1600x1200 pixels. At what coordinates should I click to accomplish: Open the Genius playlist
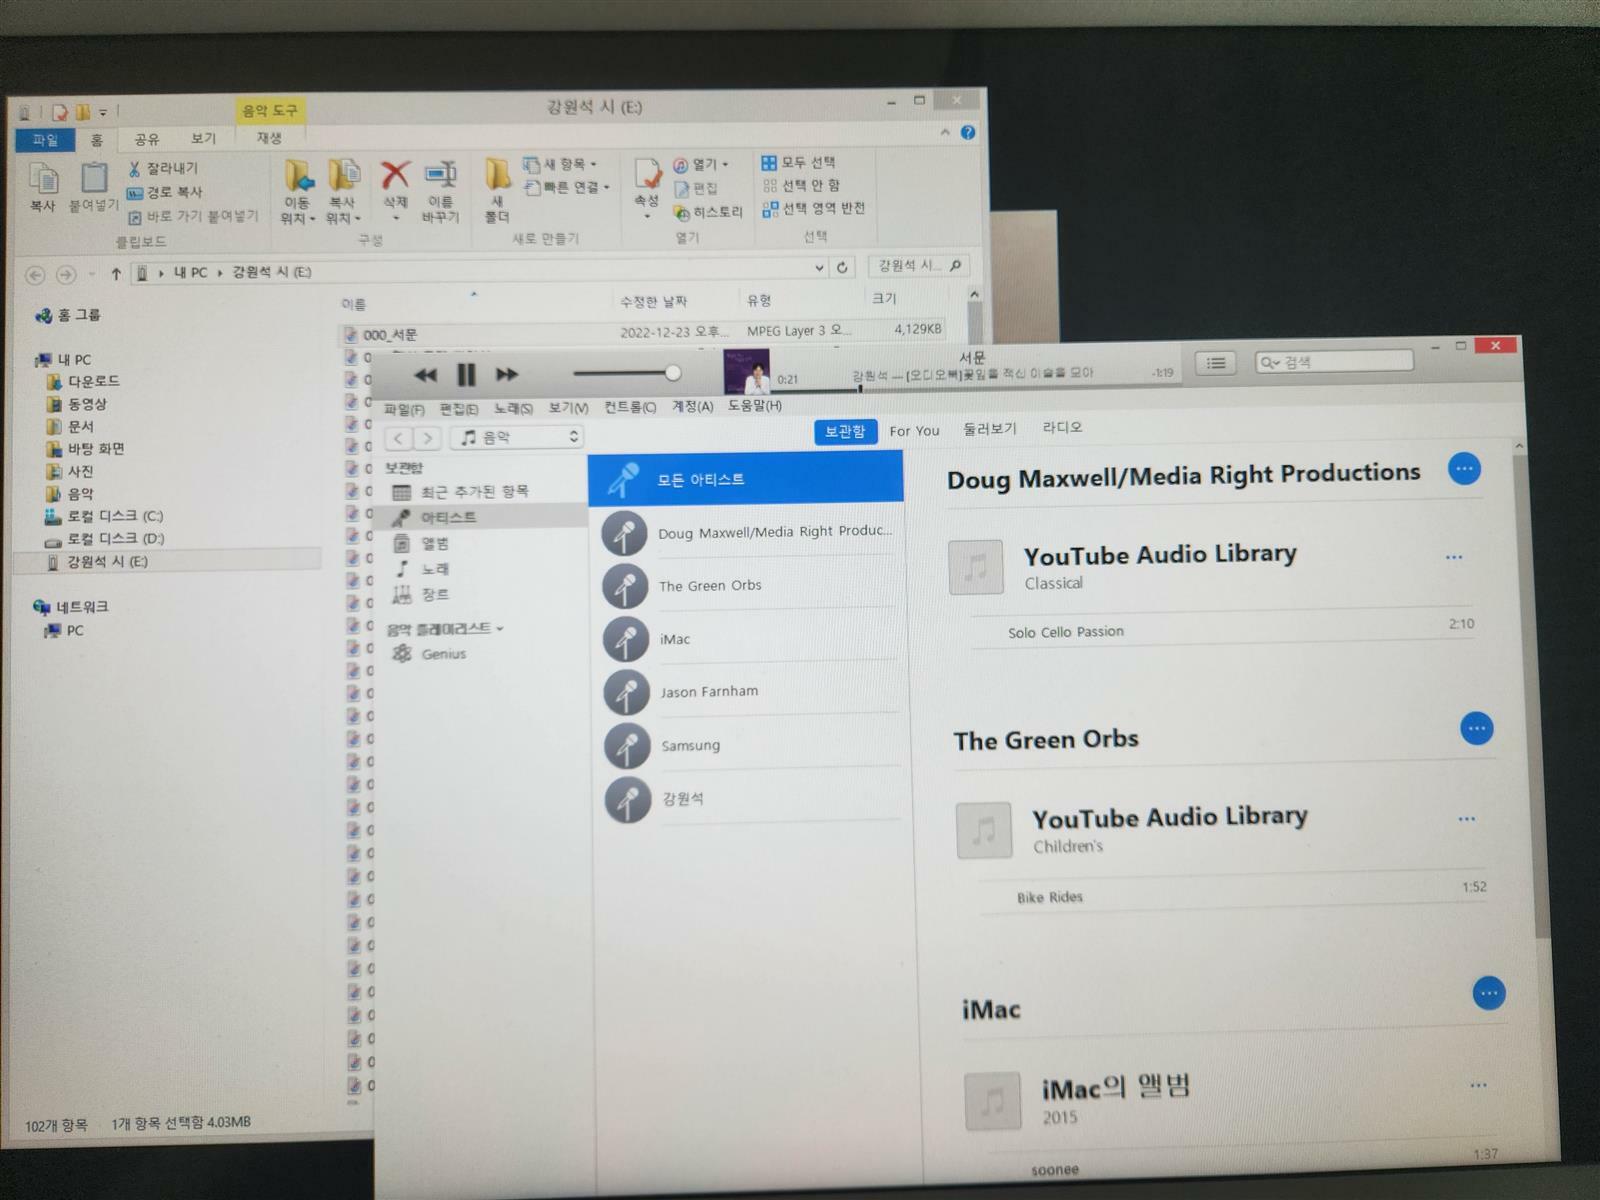pyautogui.click(x=443, y=654)
